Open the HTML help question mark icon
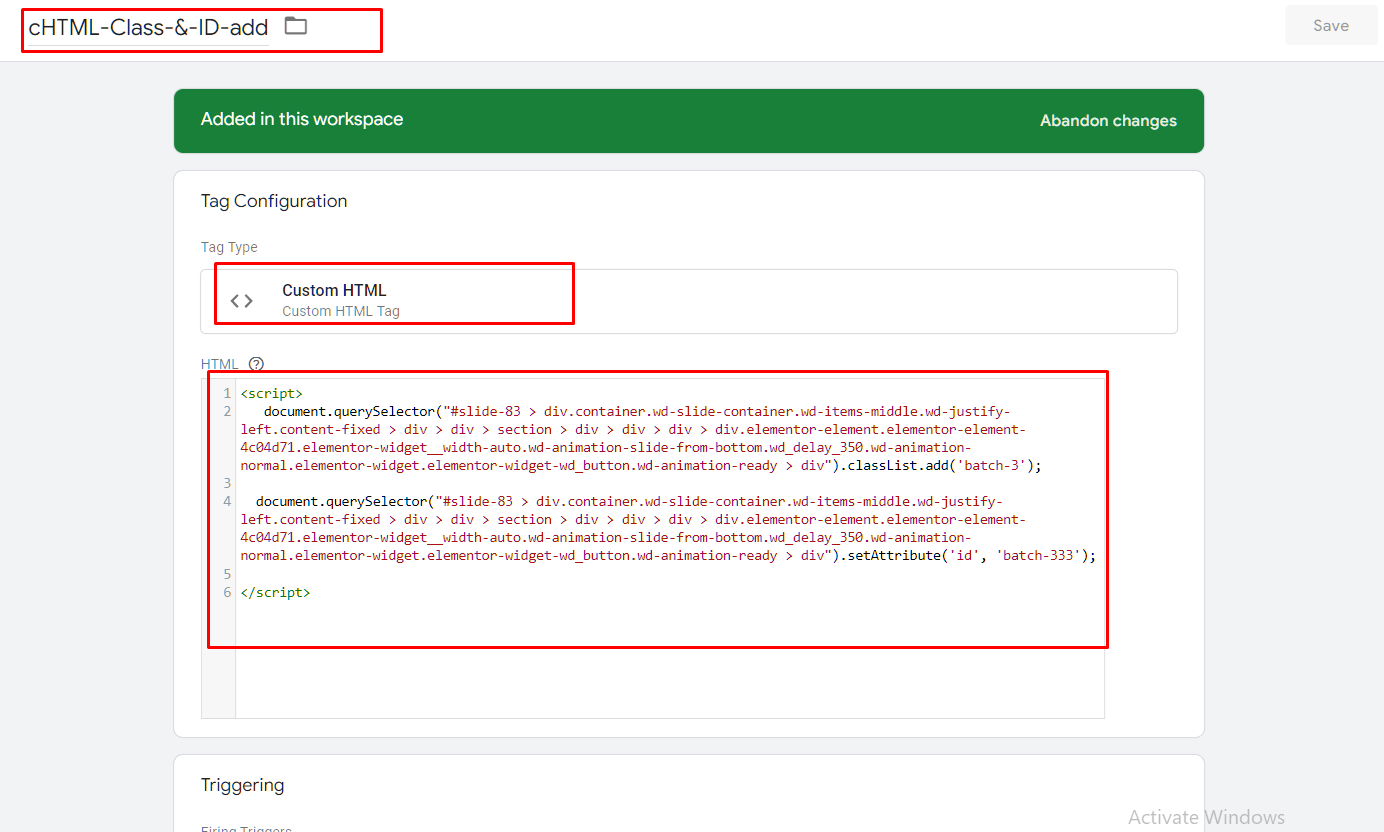The width and height of the screenshot is (1384, 832). tap(256, 364)
